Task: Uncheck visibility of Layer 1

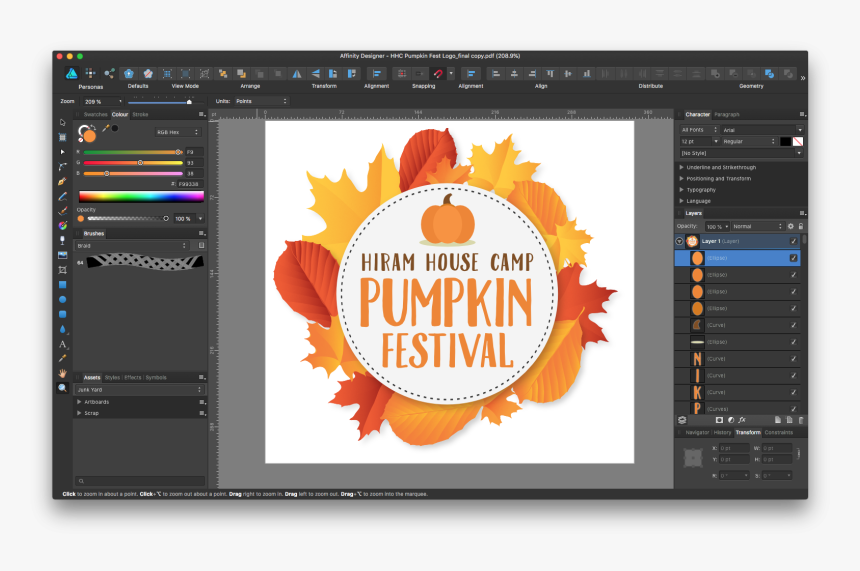Action: (x=793, y=241)
